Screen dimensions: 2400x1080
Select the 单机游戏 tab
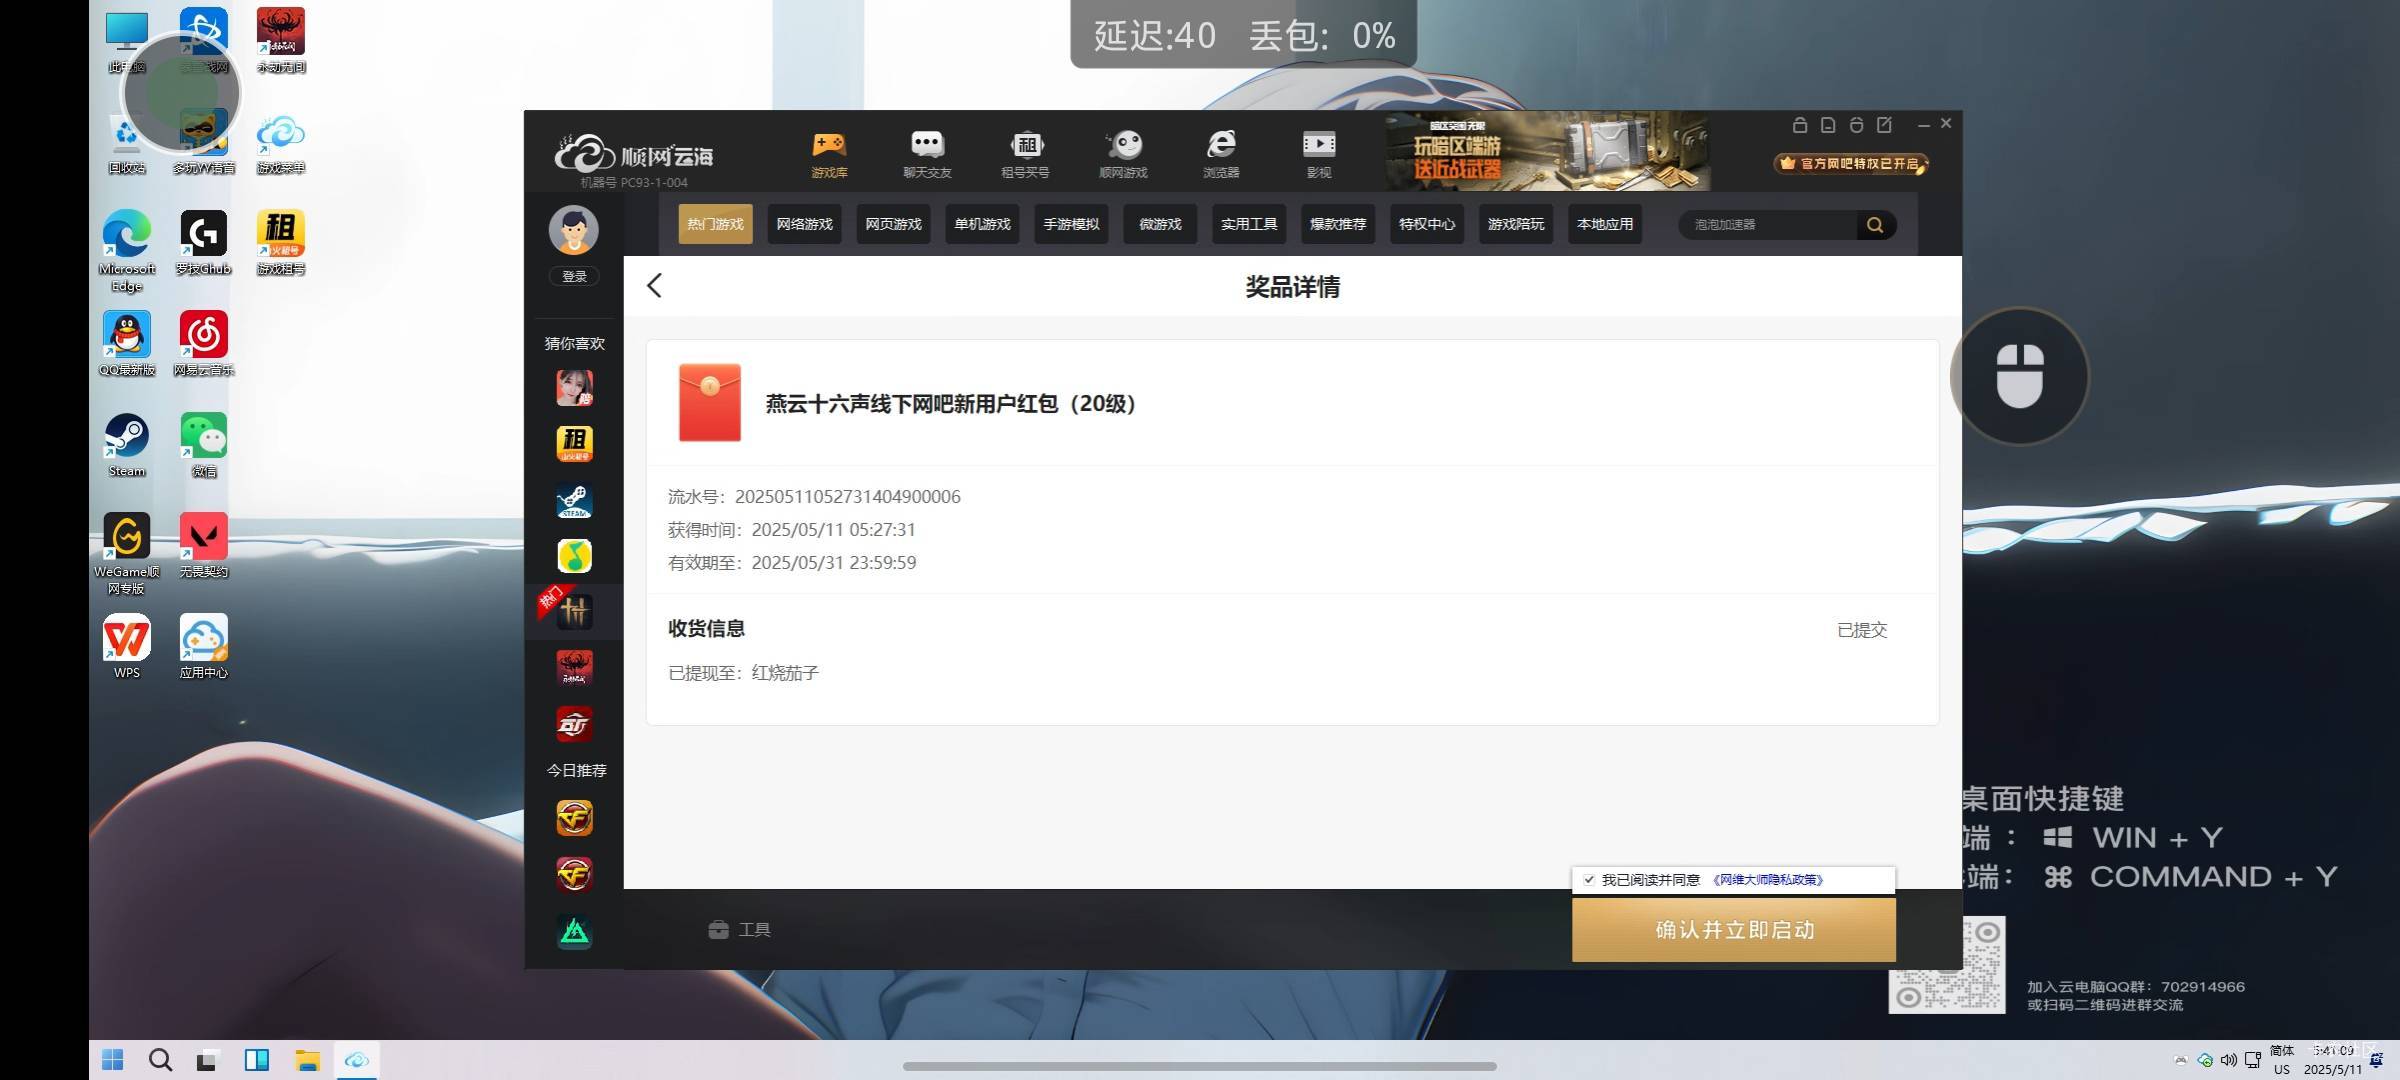[x=983, y=224]
